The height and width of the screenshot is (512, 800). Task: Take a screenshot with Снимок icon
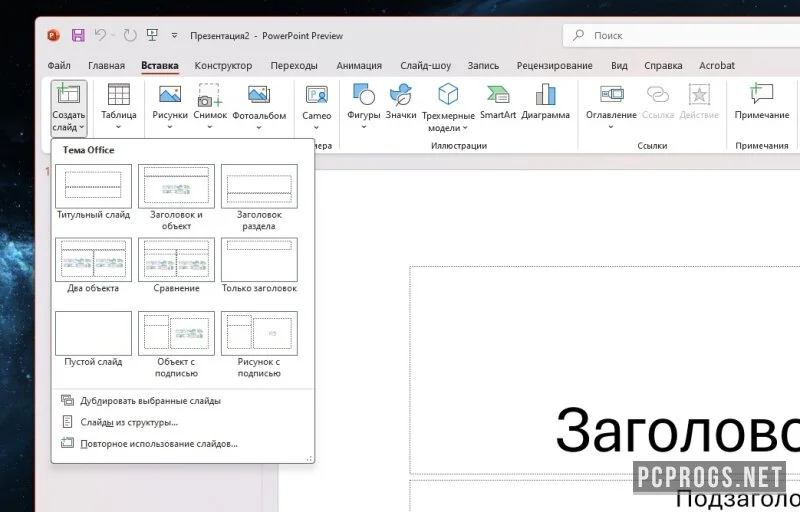210,95
